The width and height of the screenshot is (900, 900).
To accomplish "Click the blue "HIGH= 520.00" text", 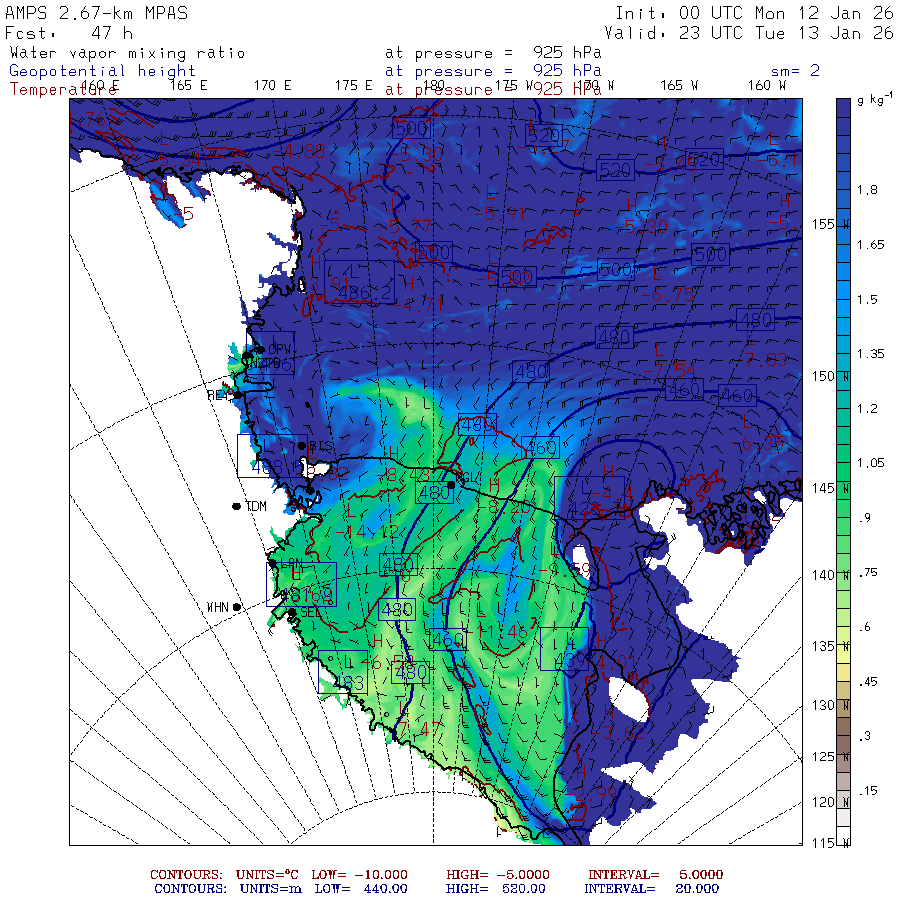I will pyautogui.click(x=496, y=889).
